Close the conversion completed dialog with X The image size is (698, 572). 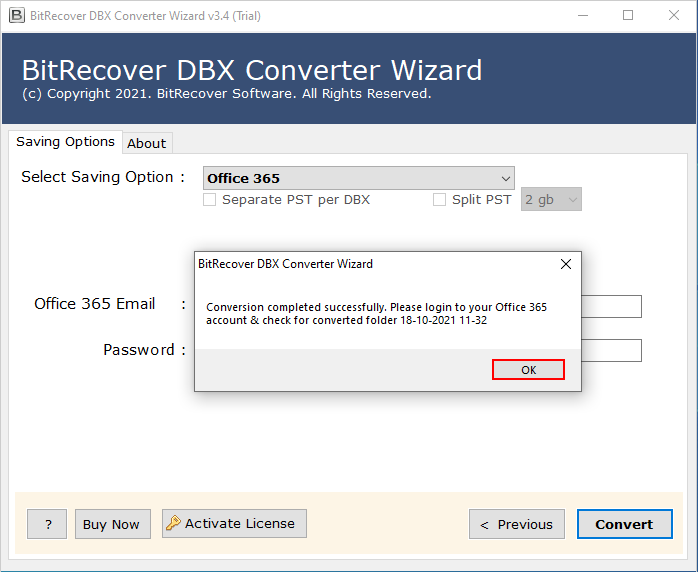pyautogui.click(x=566, y=264)
